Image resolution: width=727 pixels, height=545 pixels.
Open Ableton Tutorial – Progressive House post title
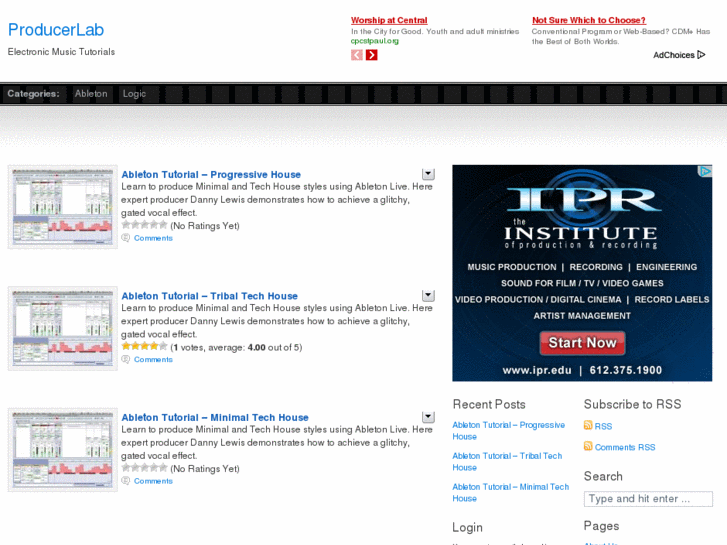click(211, 175)
